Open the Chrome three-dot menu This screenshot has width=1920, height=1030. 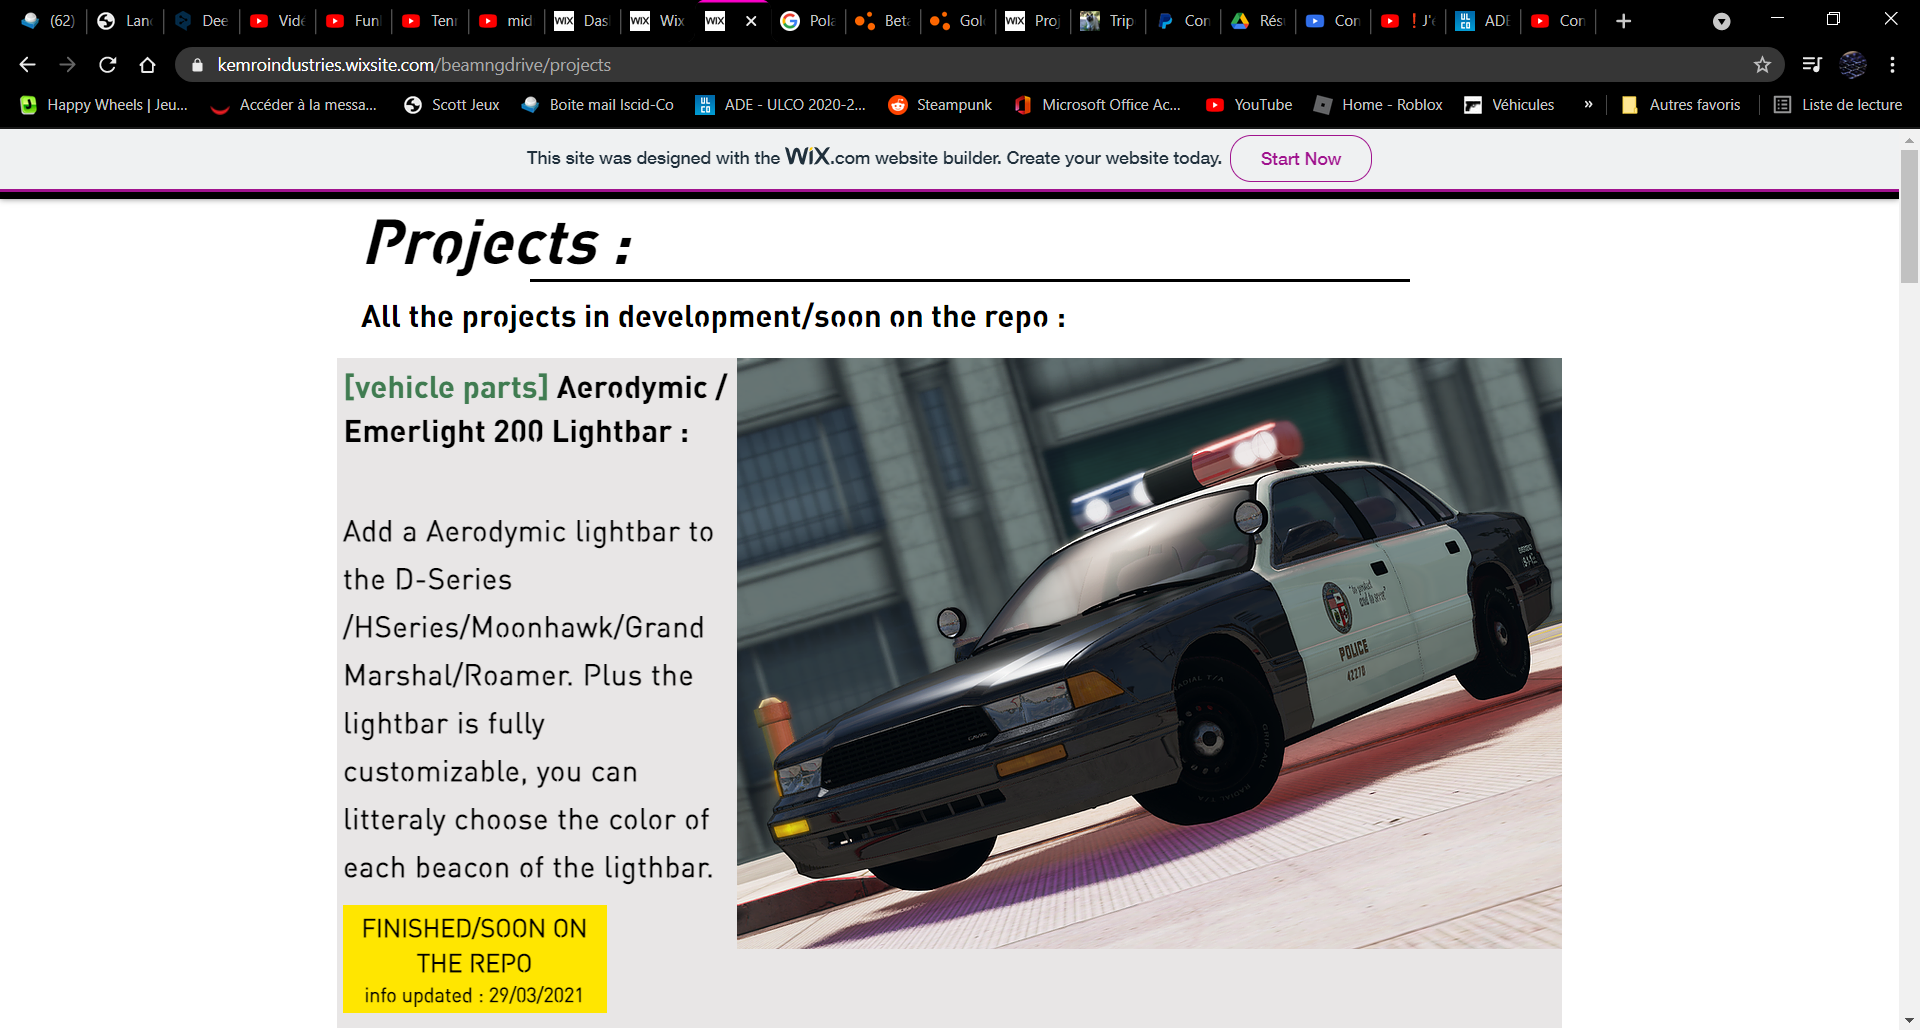(1893, 65)
